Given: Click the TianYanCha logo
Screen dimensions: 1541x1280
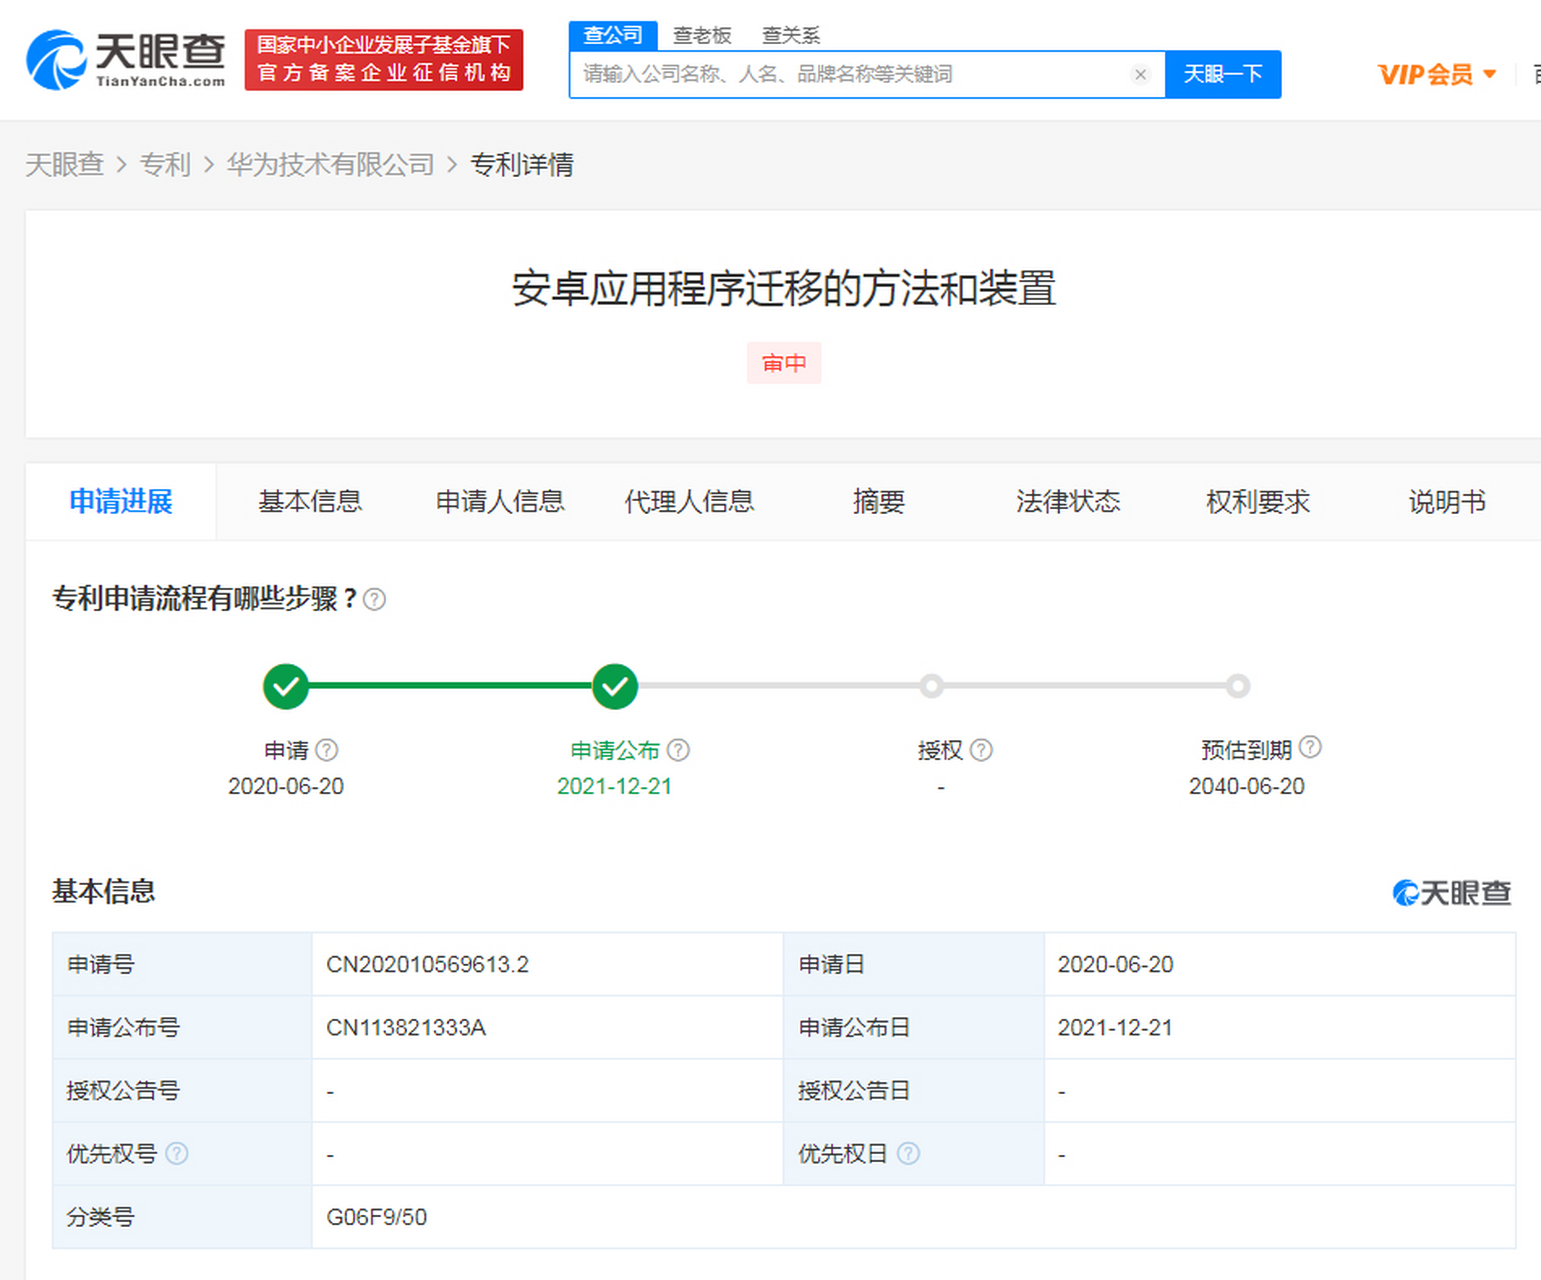Looking at the screenshot, I should (126, 60).
